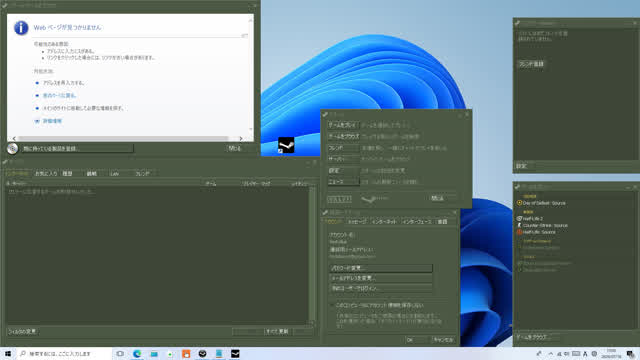640x360 pixels.
Task: Click the フィルタの変更 button
Action: (x=22, y=331)
